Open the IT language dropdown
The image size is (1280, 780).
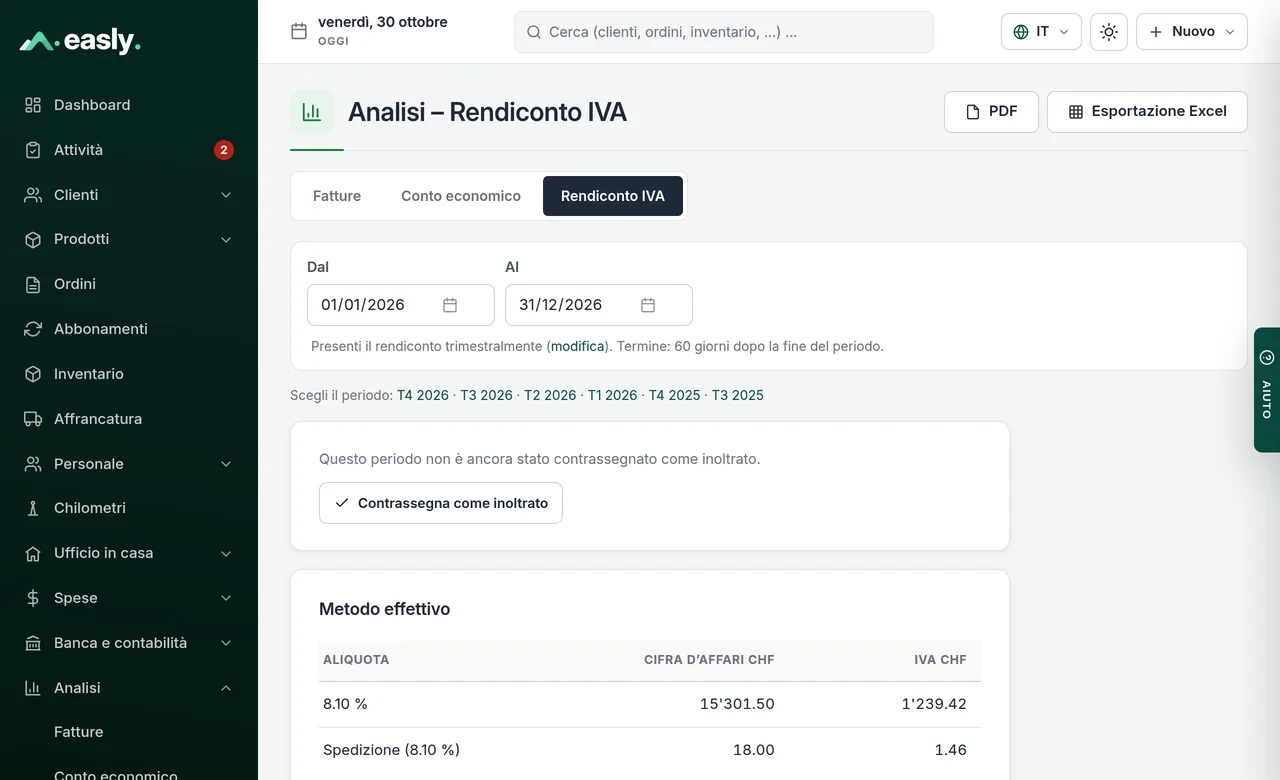click(1041, 32)
